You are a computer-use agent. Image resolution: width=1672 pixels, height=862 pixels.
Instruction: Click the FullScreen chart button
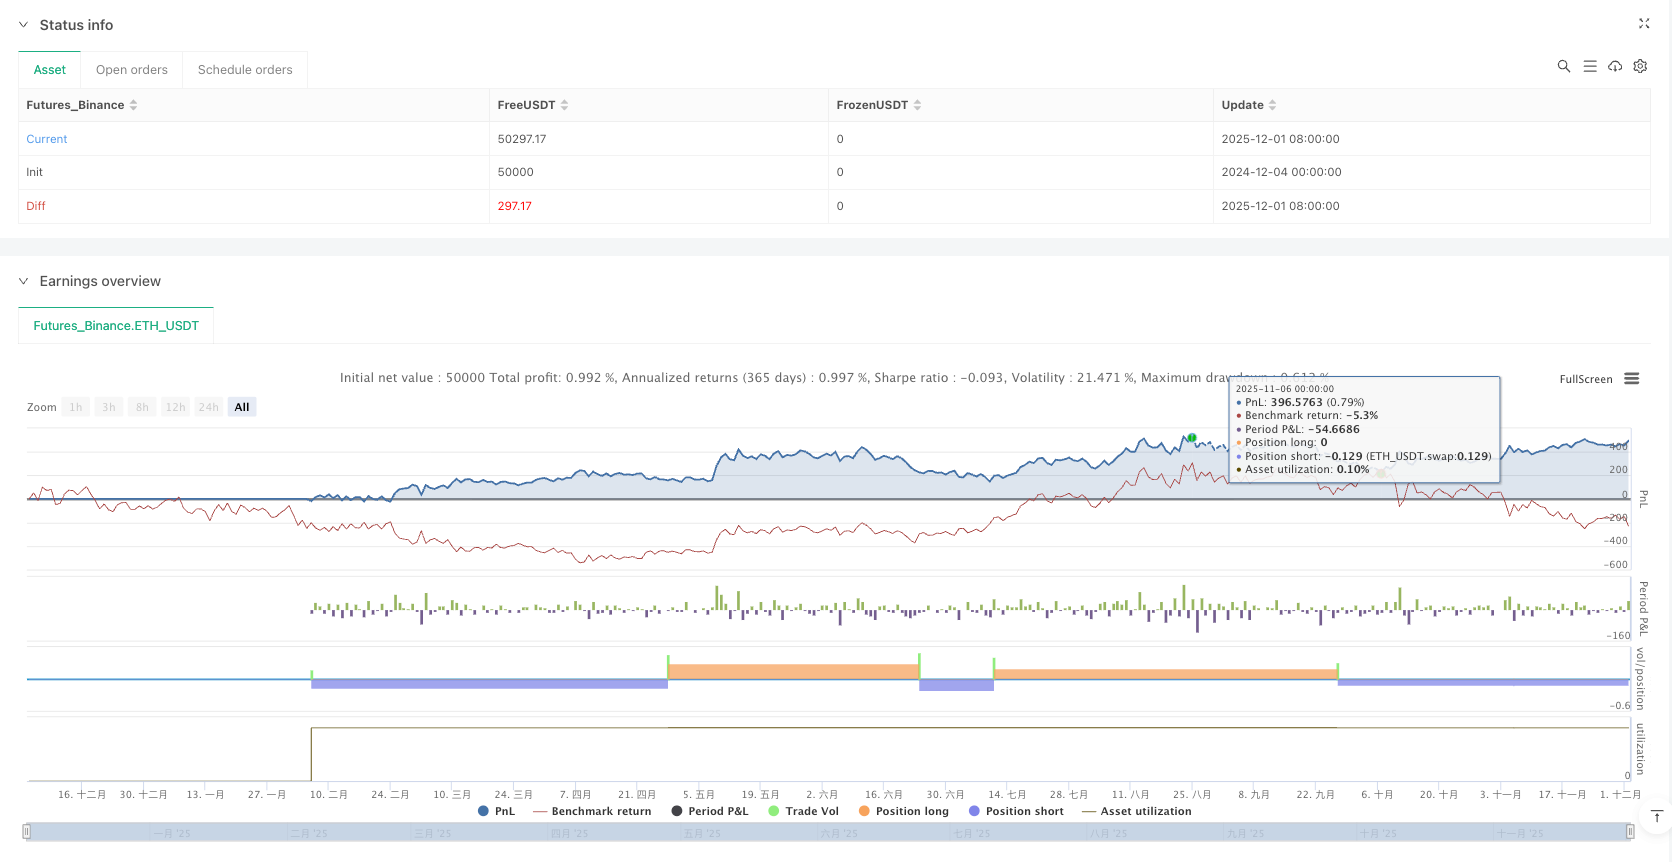(1585, 379)
